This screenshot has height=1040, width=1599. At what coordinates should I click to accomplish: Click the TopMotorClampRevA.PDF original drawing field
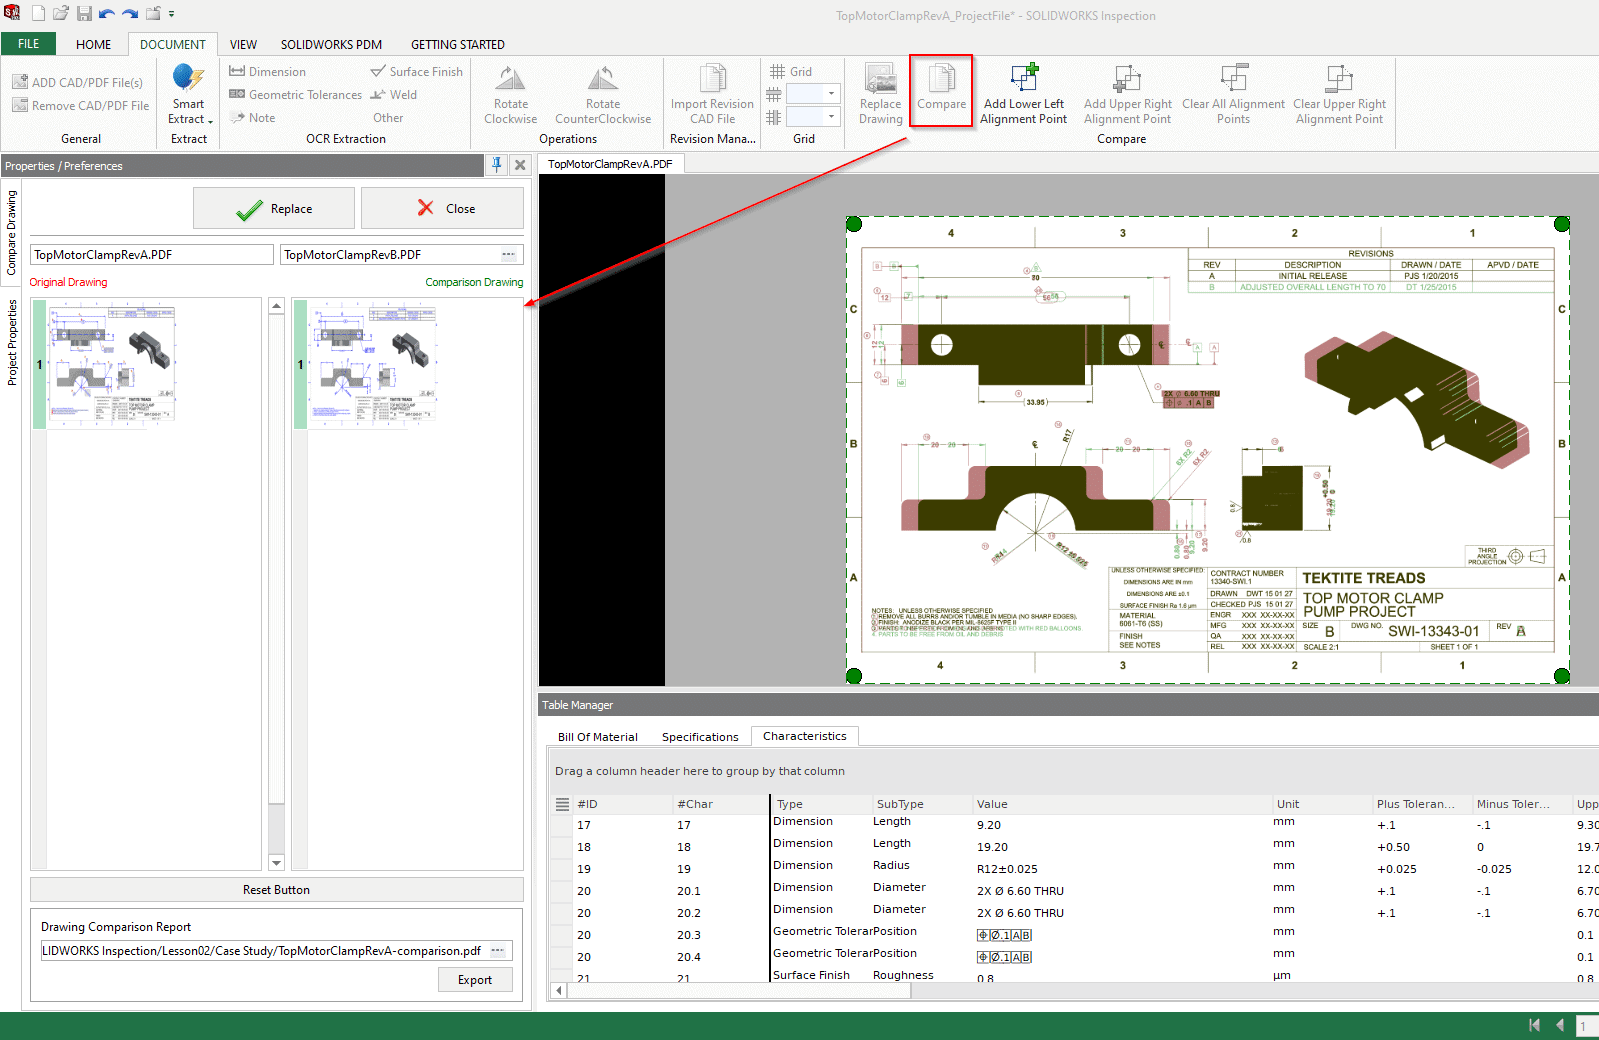(x=152, y=254)
